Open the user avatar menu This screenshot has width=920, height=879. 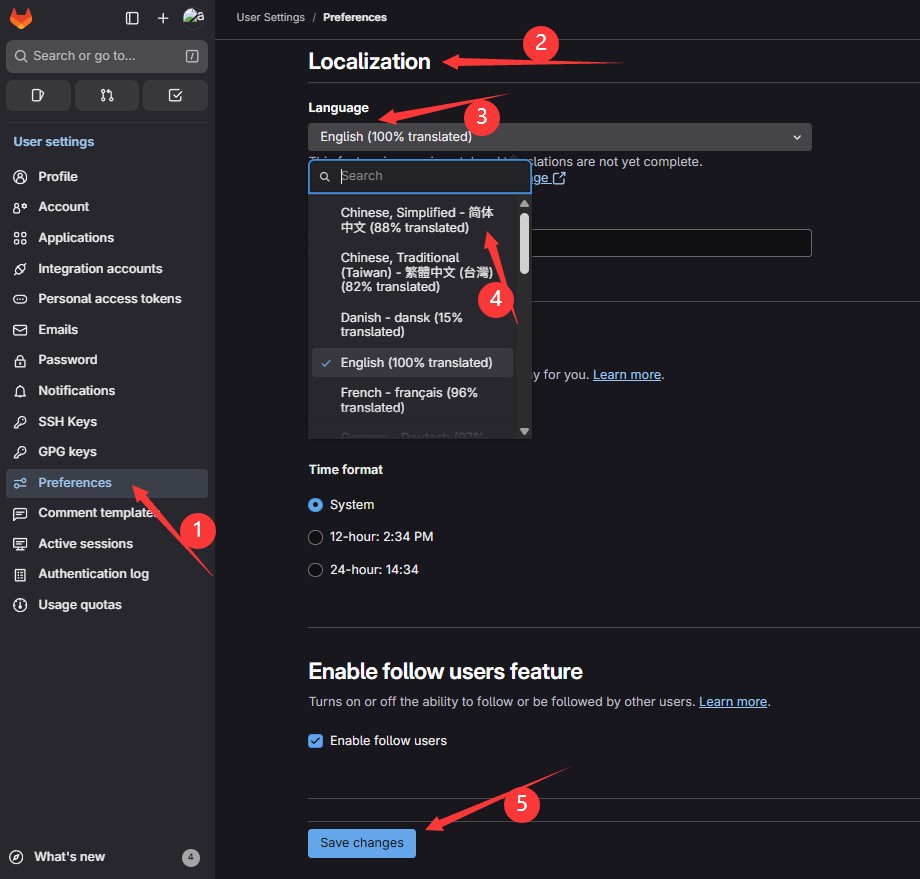(194, 18)
